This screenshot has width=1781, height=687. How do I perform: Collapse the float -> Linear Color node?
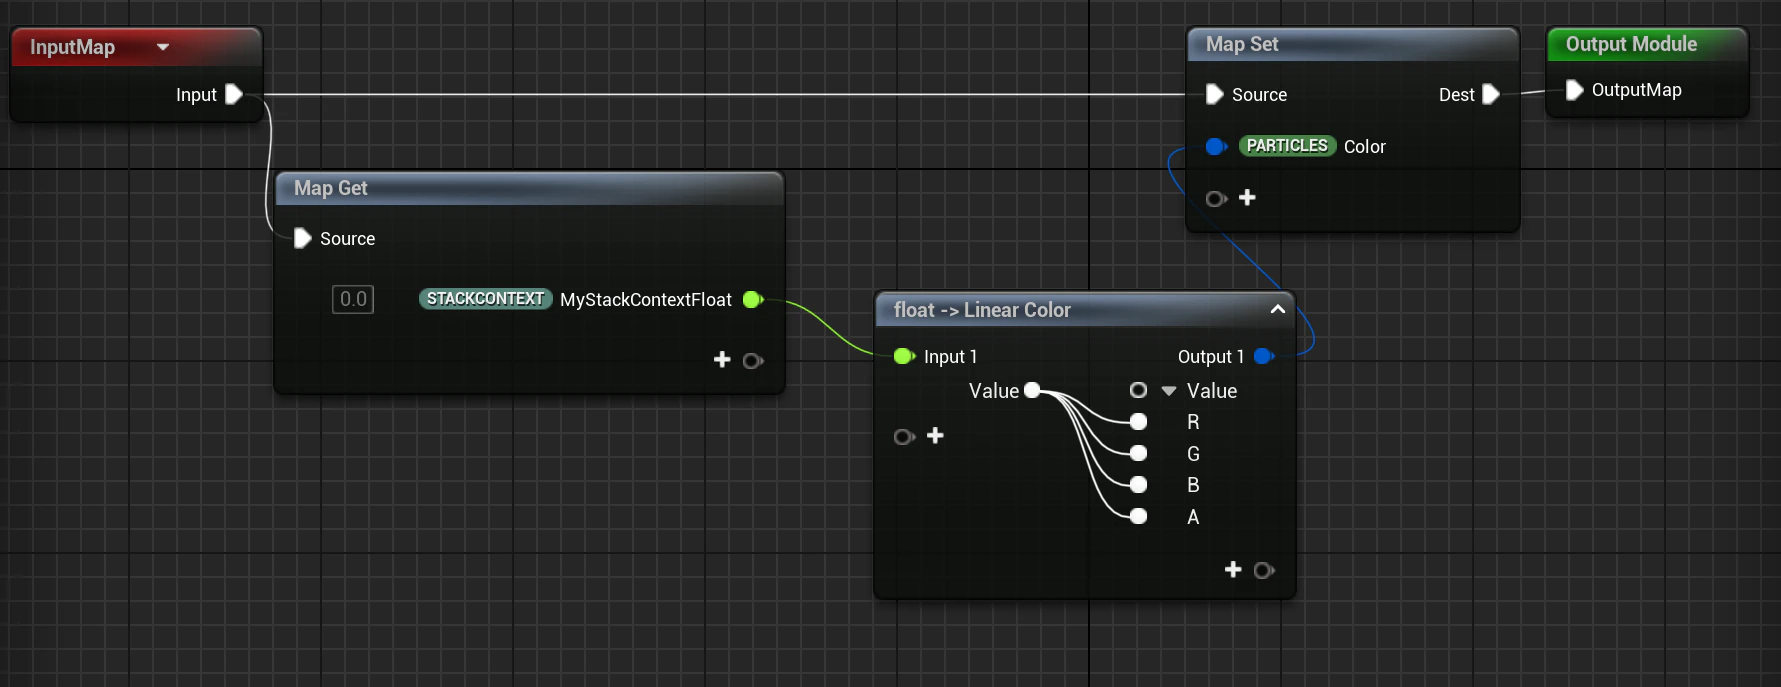tap(1277, 309)
